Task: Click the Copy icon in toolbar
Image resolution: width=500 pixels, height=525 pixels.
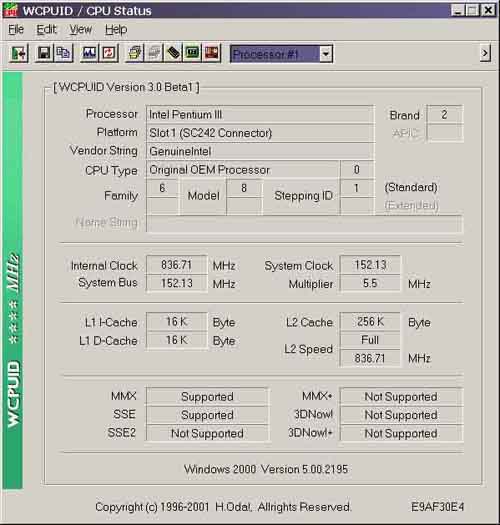Action: pyautogui.click(x=63, y=54)
